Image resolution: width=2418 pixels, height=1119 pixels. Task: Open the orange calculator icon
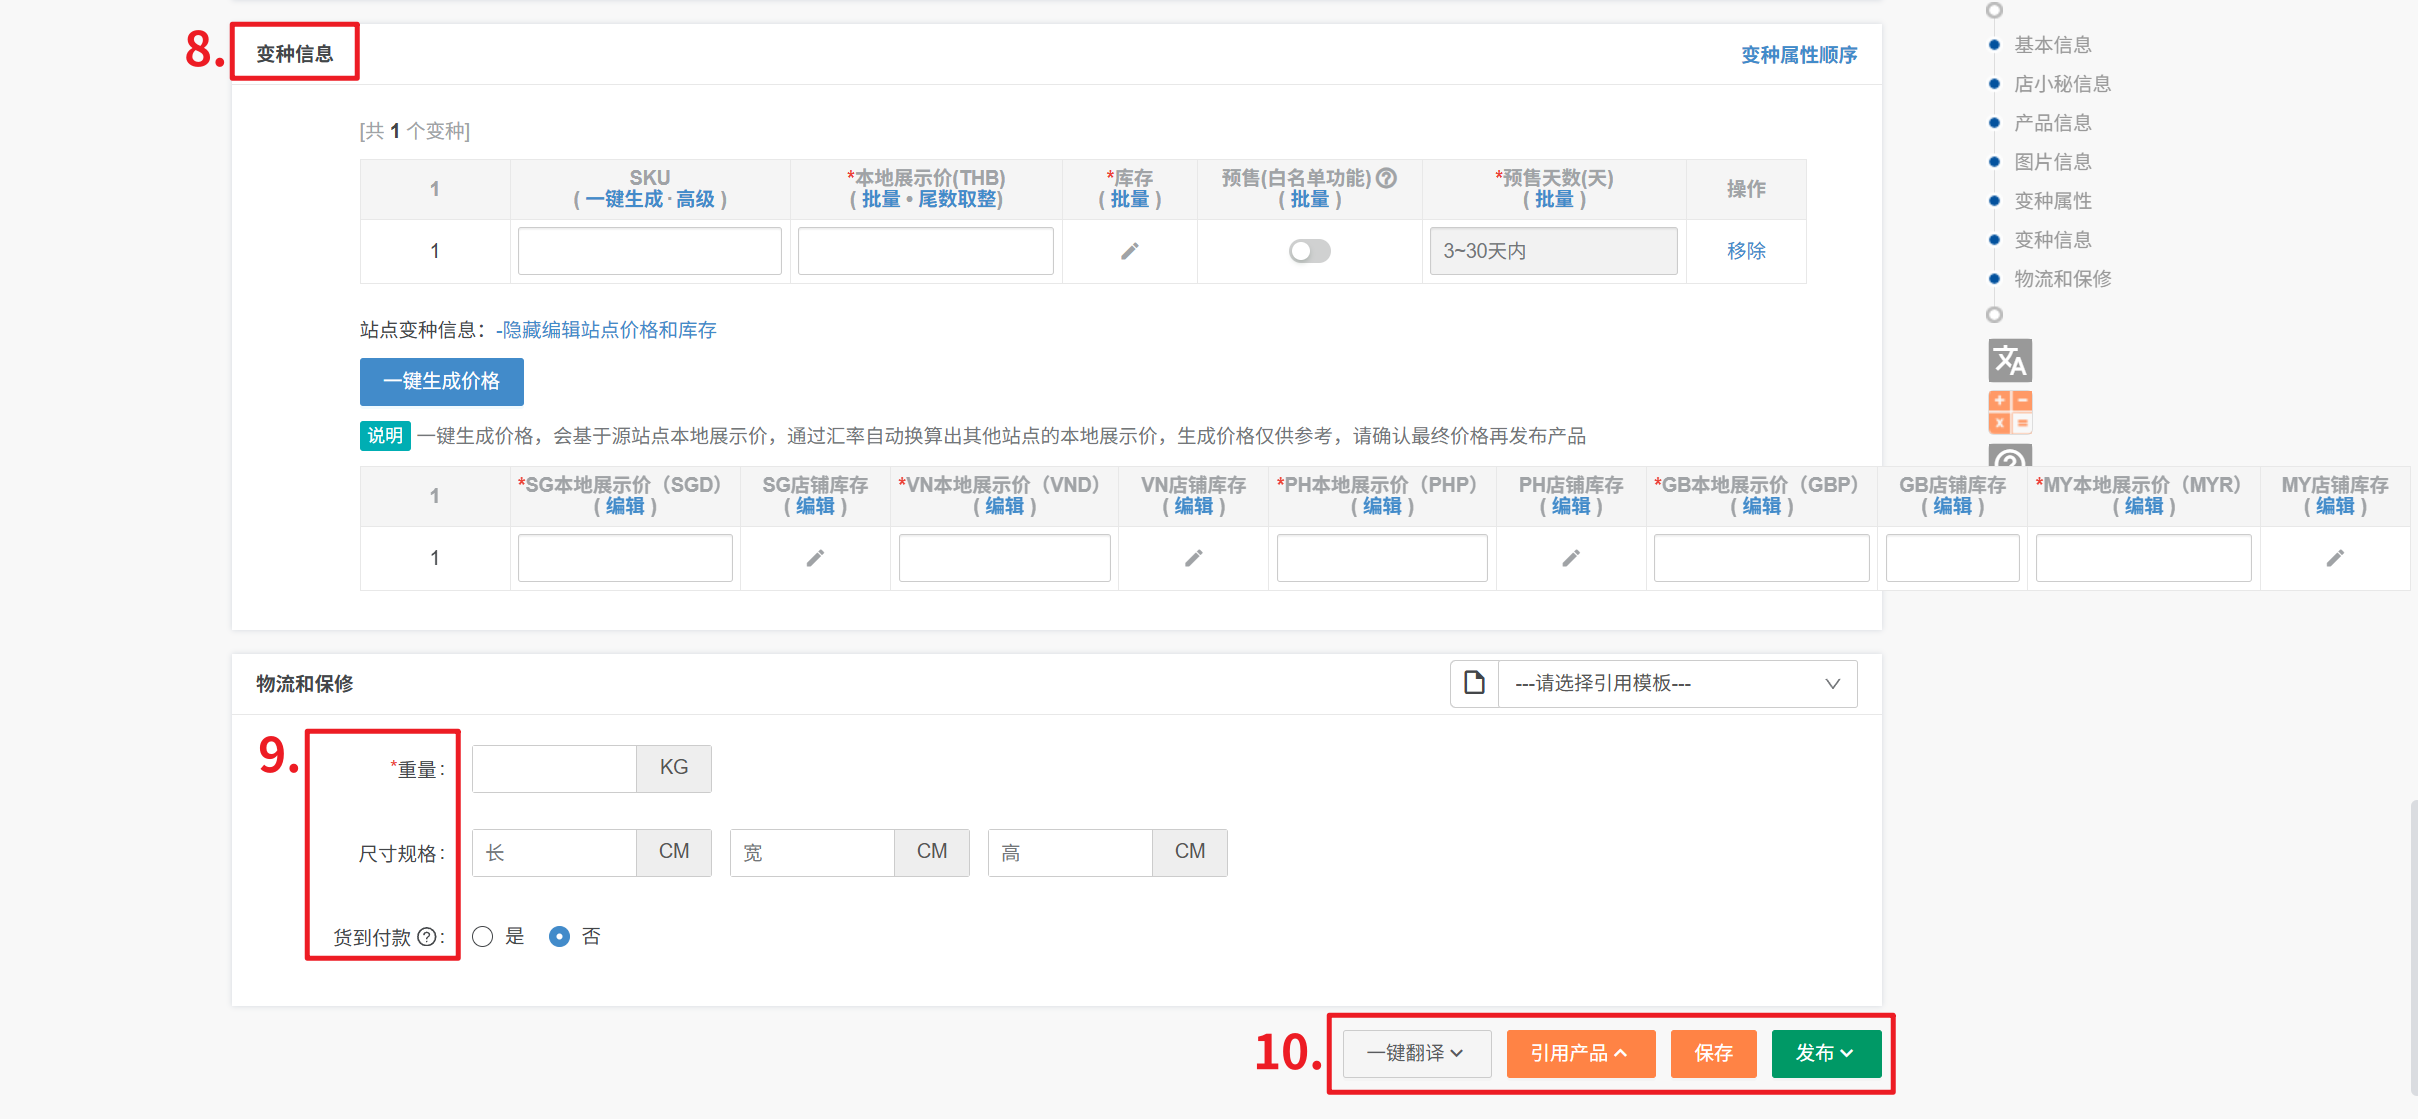tap(2010, 412)
